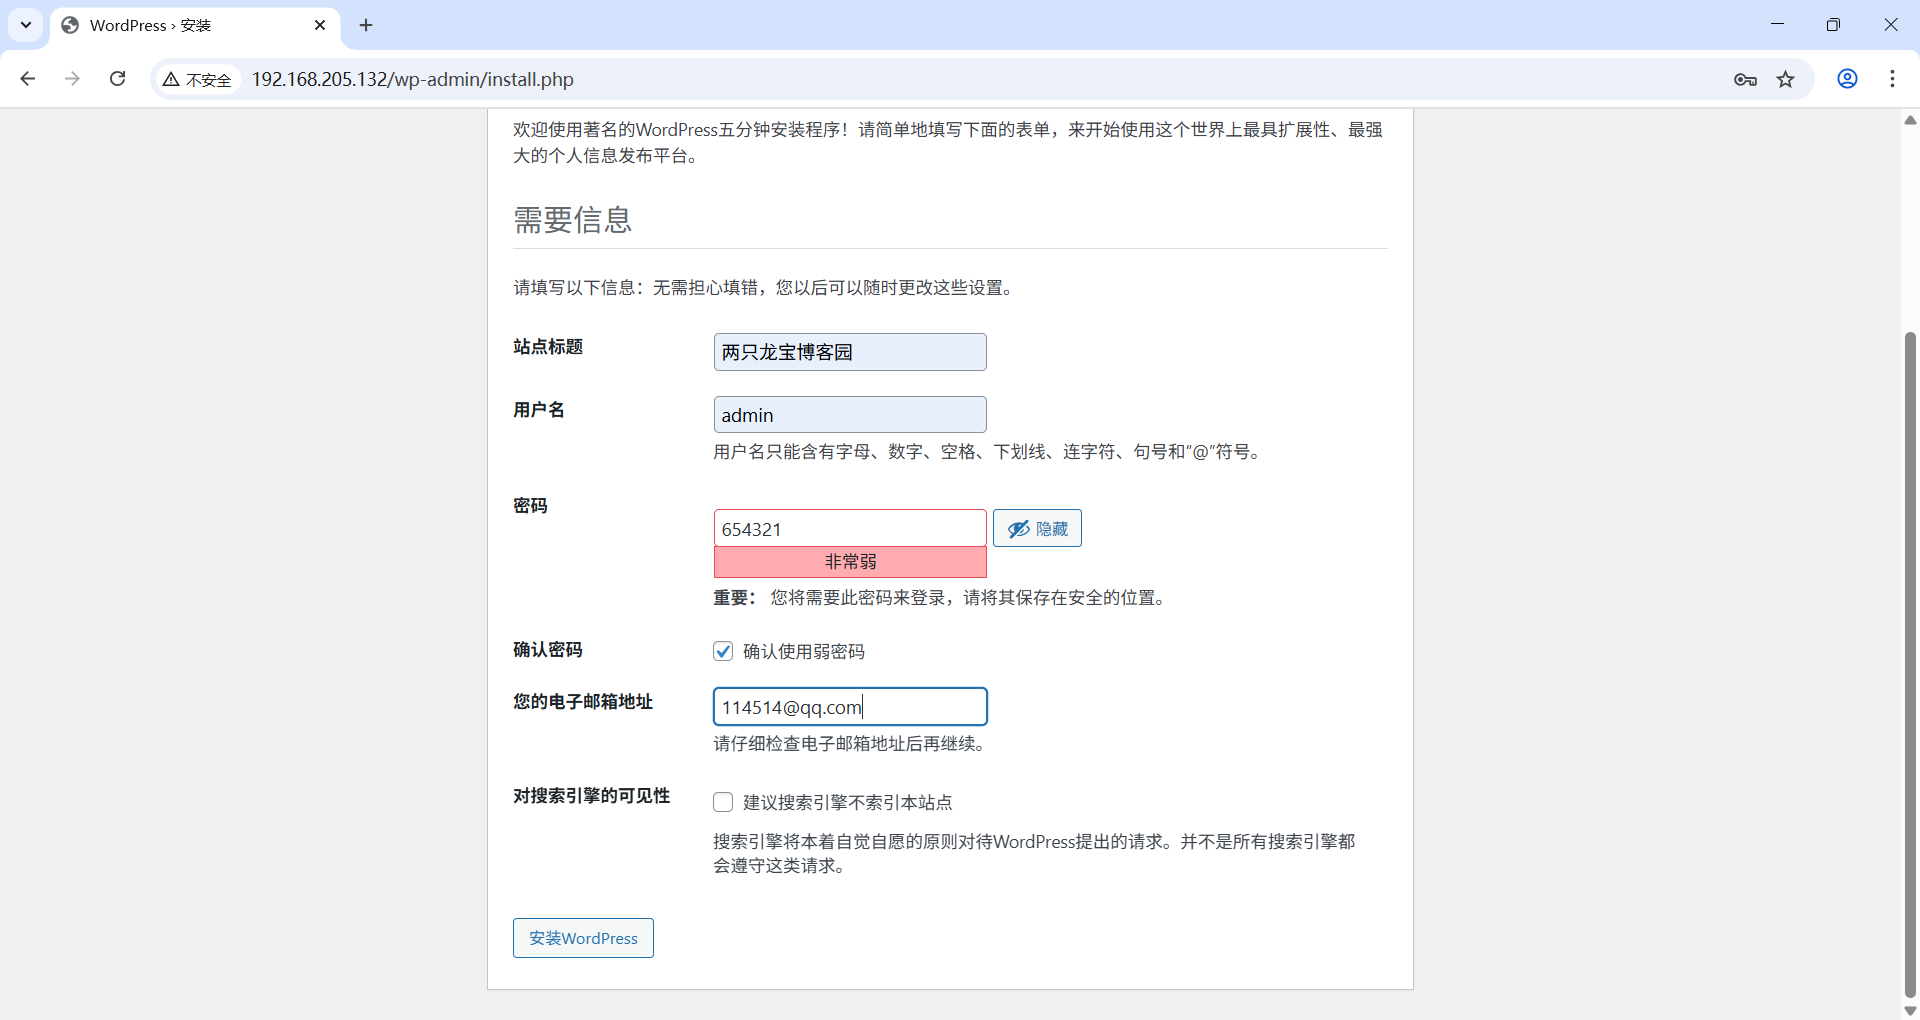Screen dimensions: 1920x1020
Task: Close the browser window
Action: point(1891,25)
